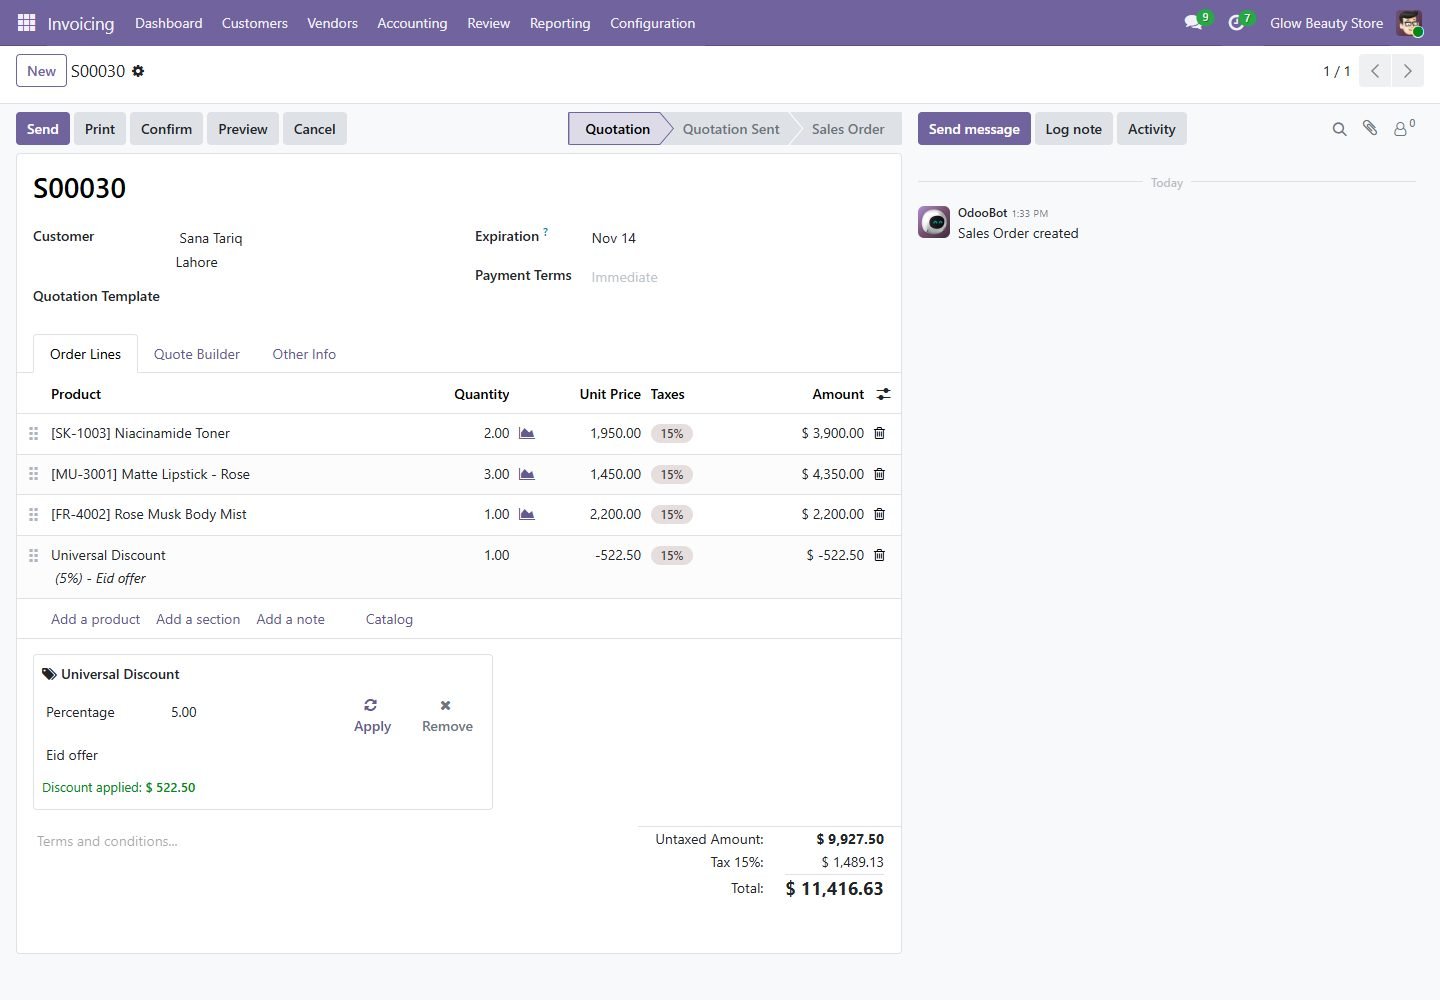Viewport: 1440px width, 1000px height.
Task: Click the Add a product link
Action: pos(95,619)
